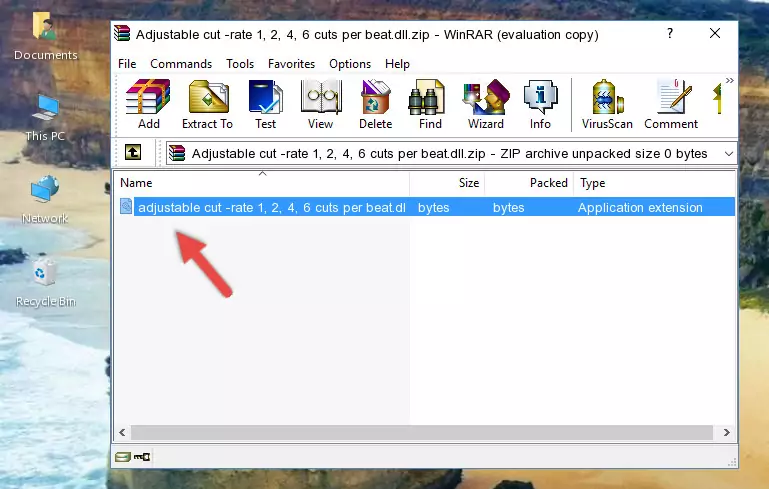
Task: Close the WinRAR window
Action: pos(715,33)
